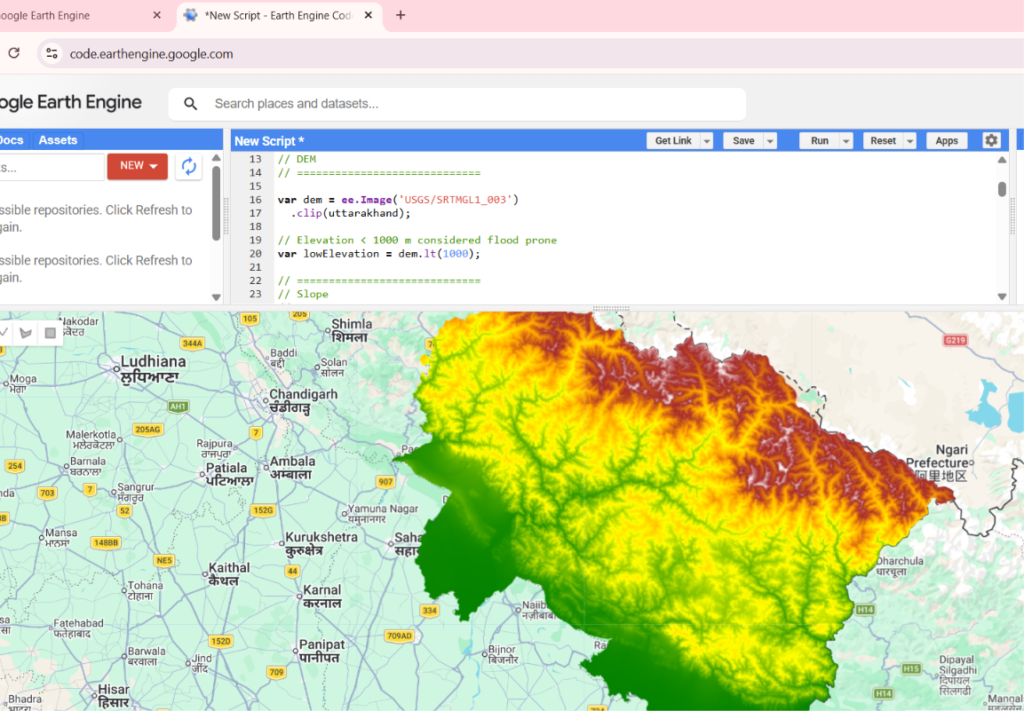The image size is (1024, 711).
Task: Select the line drawing tool on map
Action: (4, 333)
